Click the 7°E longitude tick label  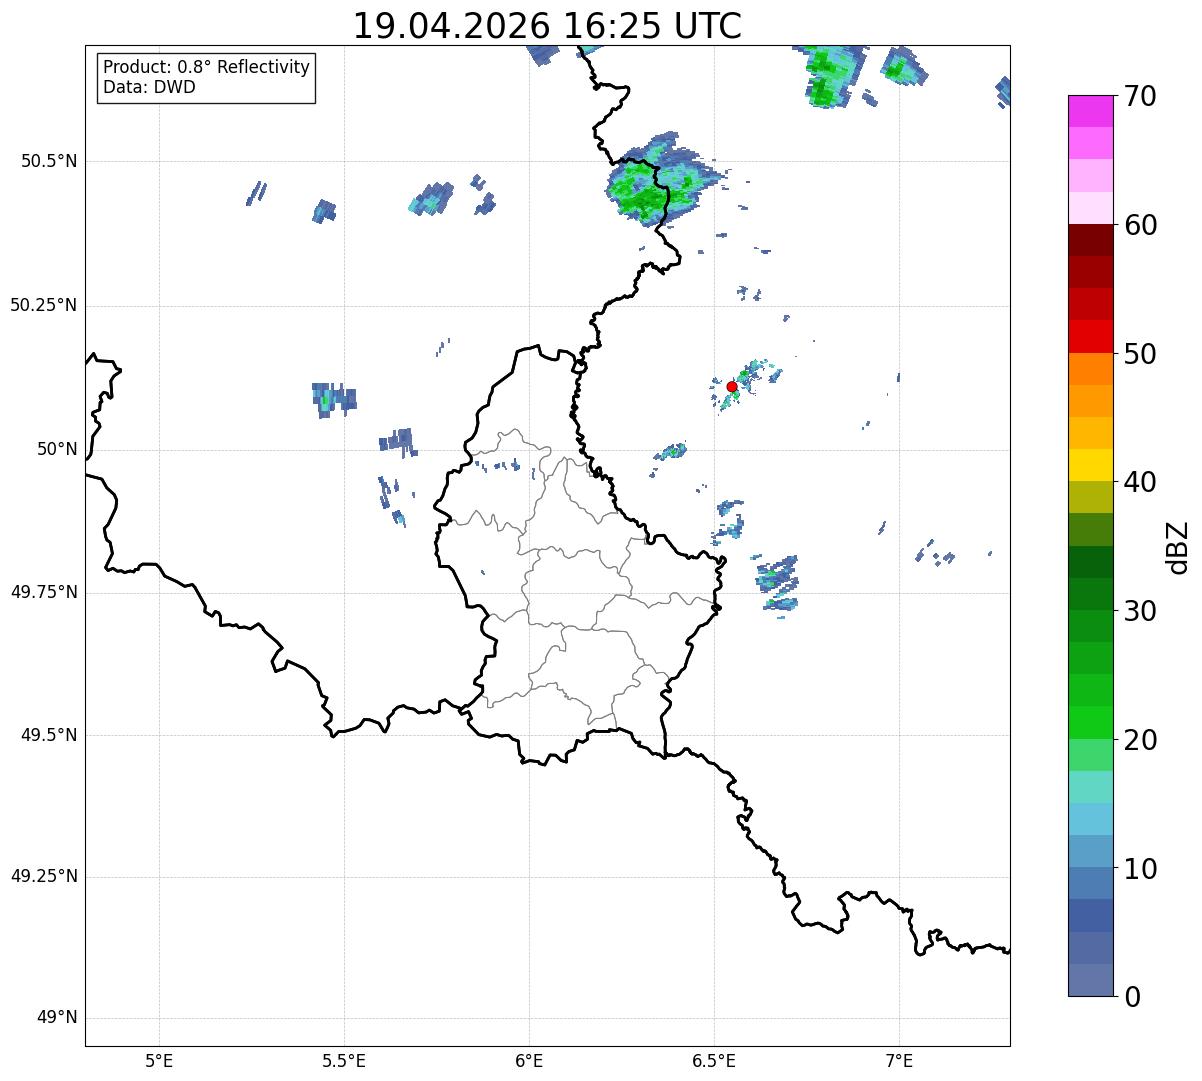click(x=899, y=1060)
